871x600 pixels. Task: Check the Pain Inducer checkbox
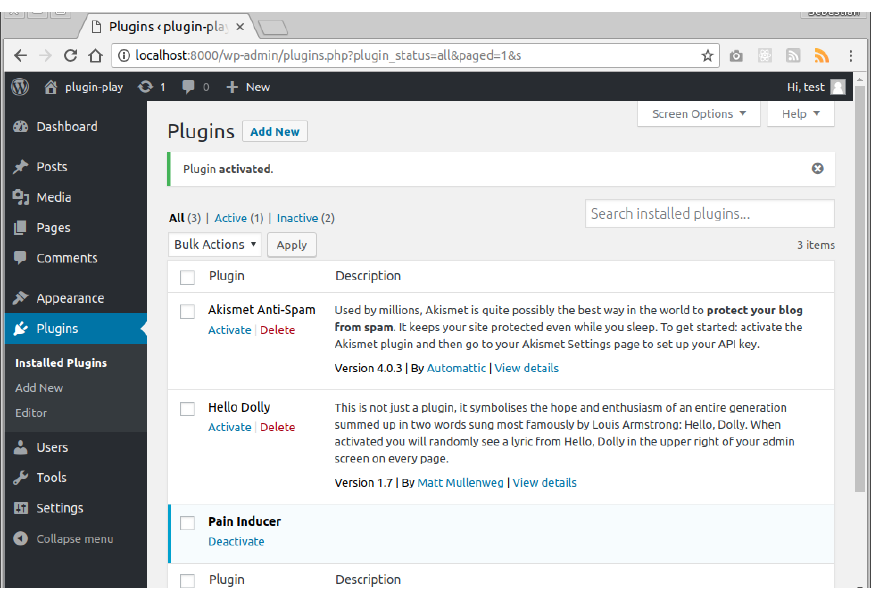coord(187,523)
